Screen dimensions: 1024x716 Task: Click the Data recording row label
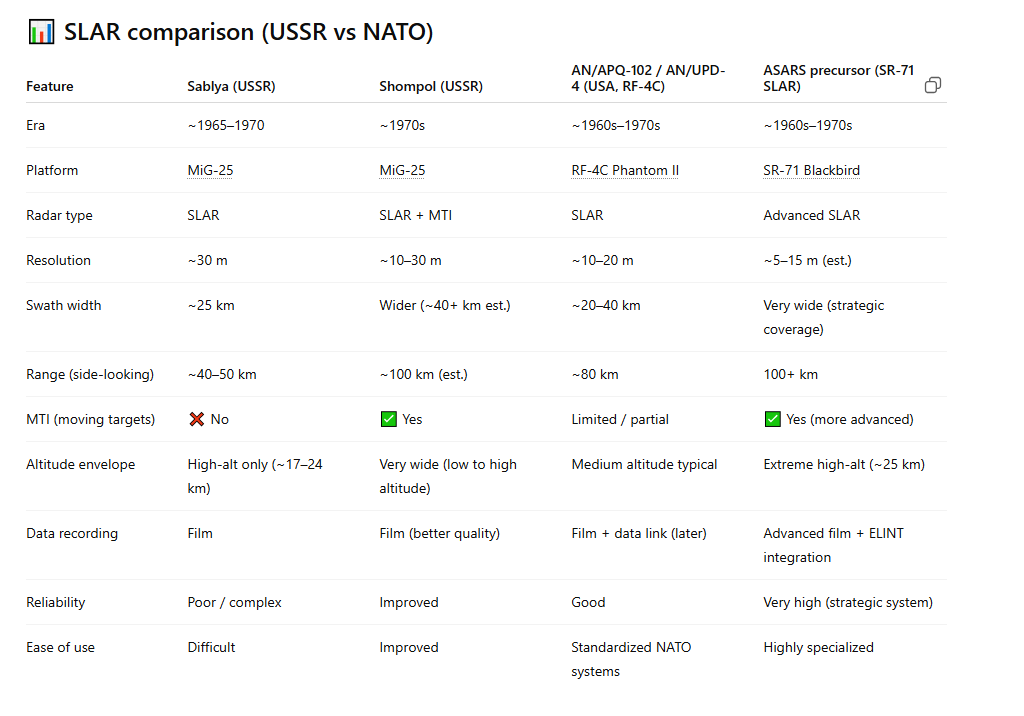72,533
